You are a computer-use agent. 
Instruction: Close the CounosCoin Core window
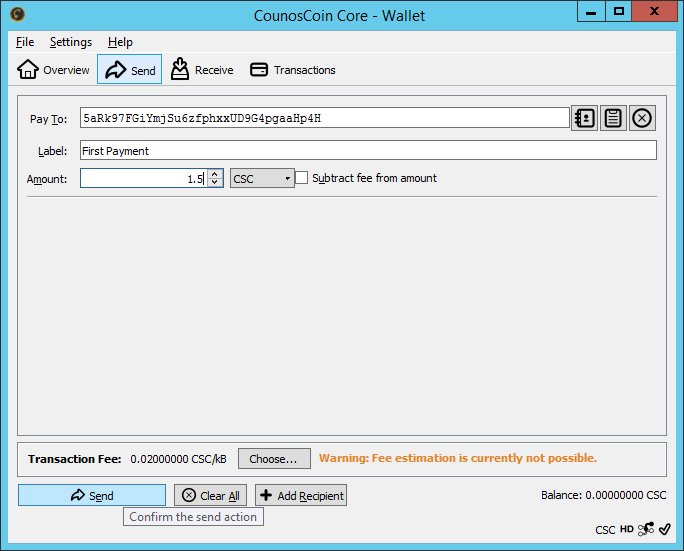654,11
